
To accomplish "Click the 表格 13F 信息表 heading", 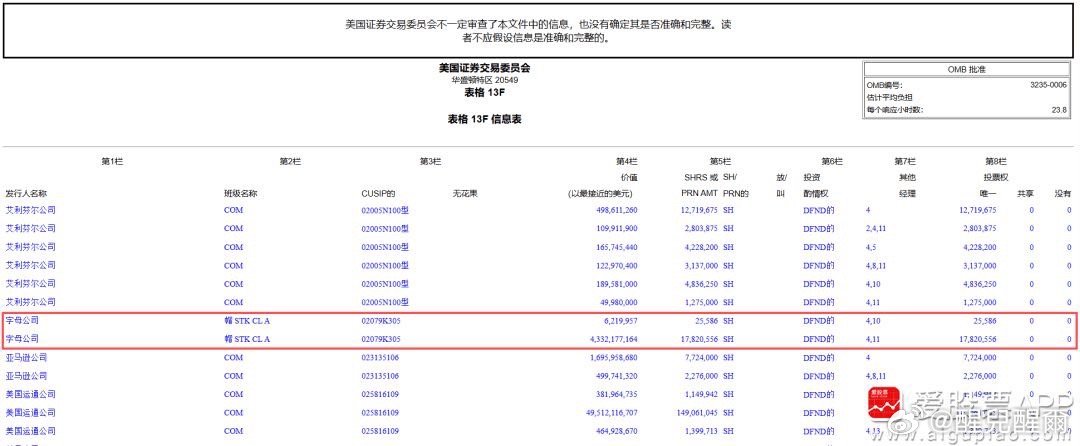I will coord(485,119).
